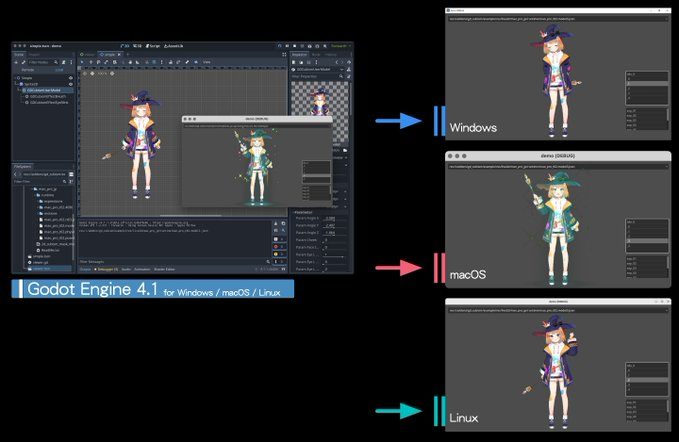Switch to the 3D workspace in Godot
Image resolution: width=679 pixels, height=442 pixels.
(137, 46)
